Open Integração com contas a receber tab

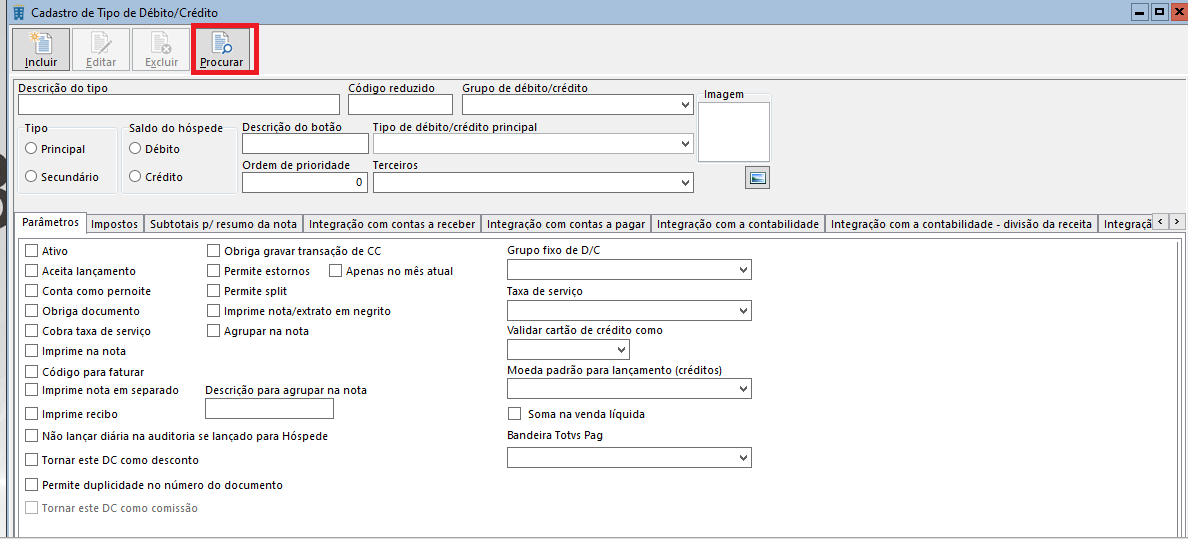click(392, 224)
